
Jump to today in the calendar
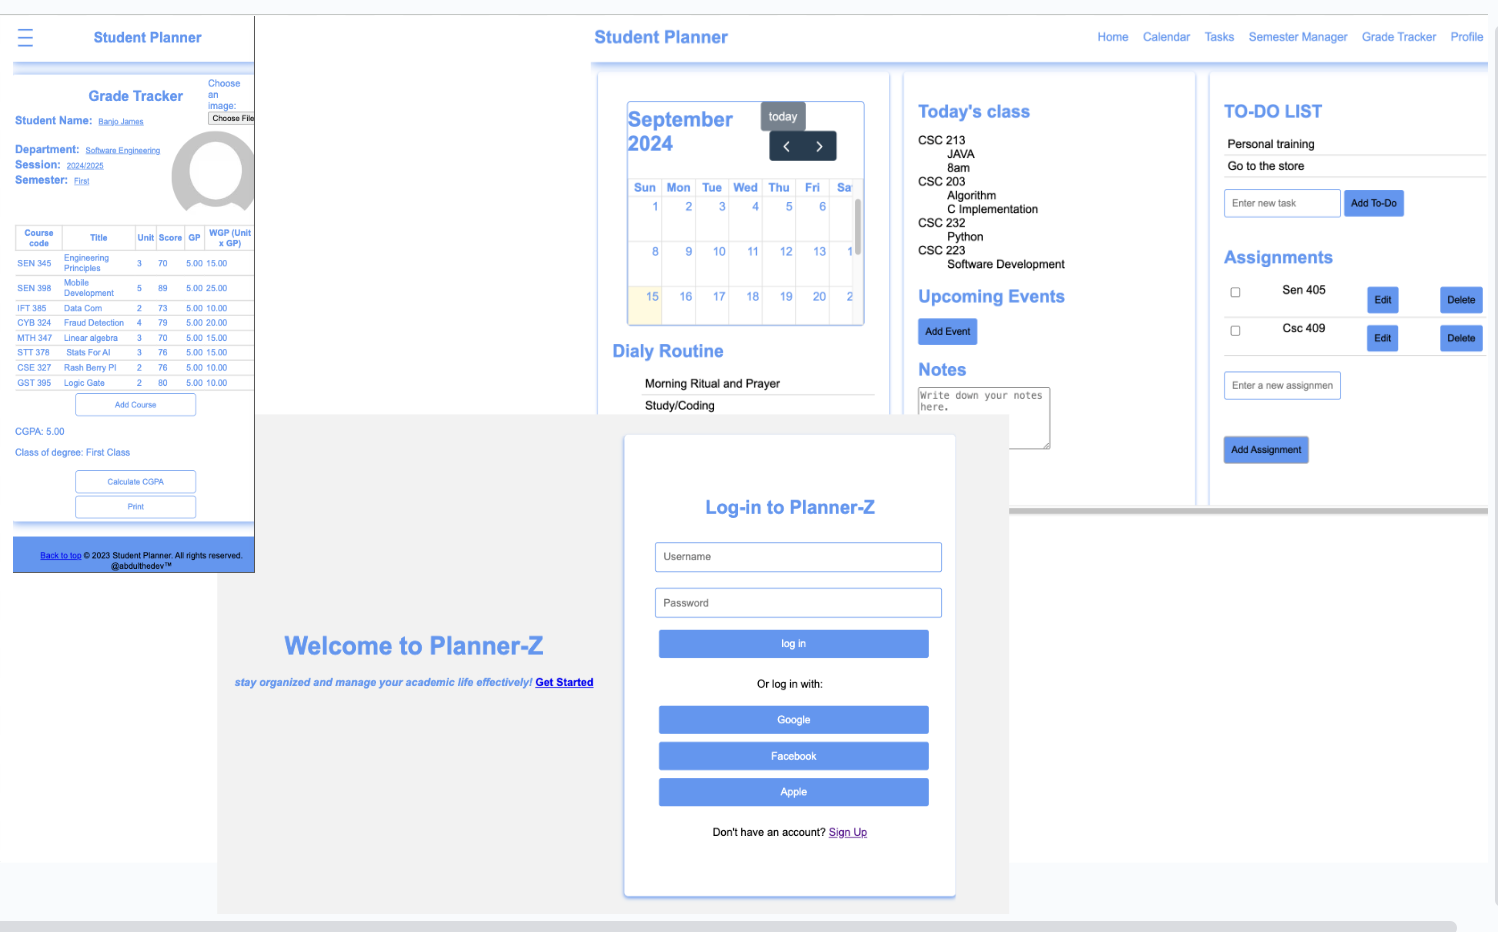click(783, 117)
